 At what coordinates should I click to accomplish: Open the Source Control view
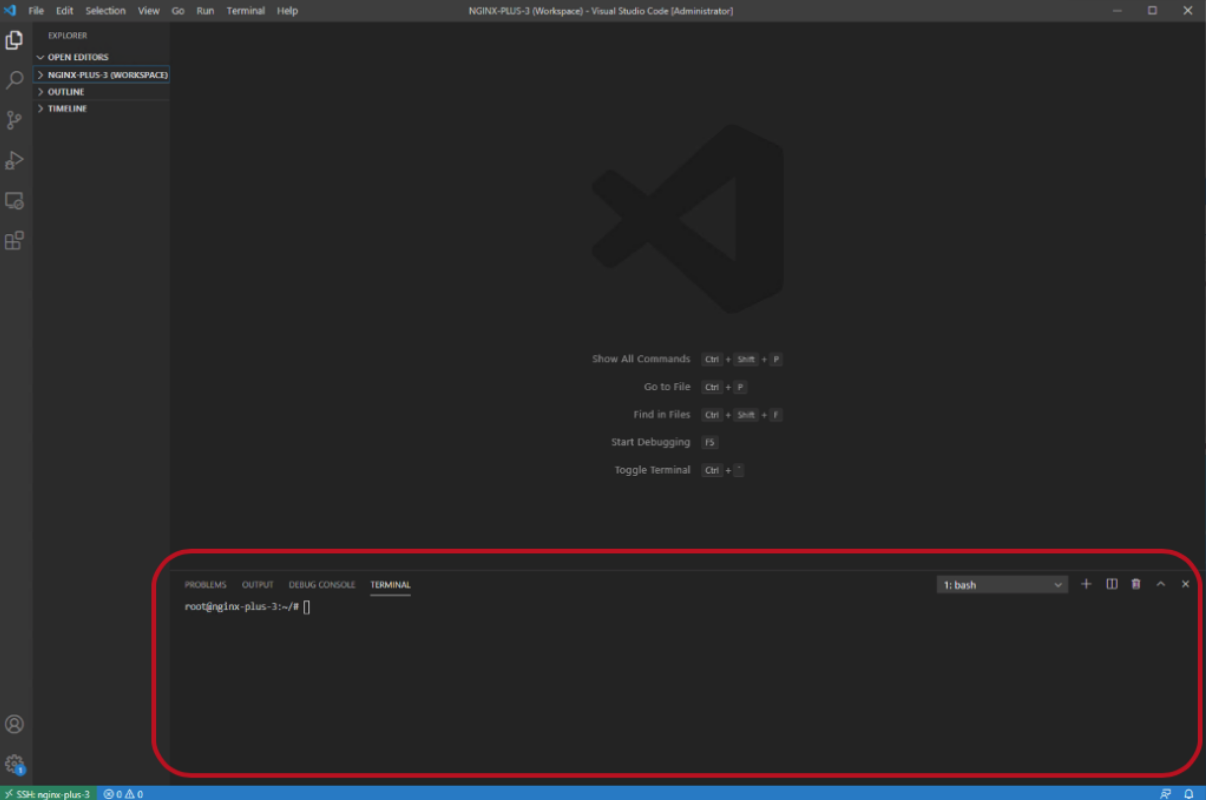coord(14,120)
